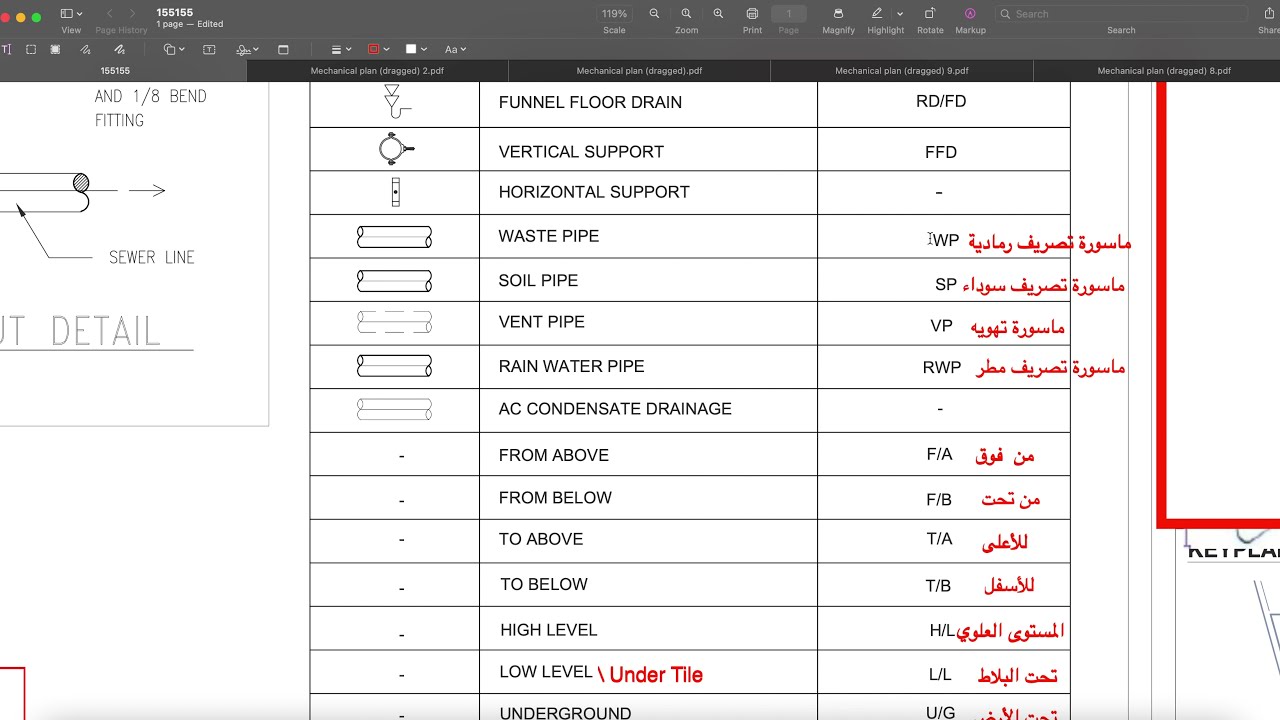Toggle the Markup toolbar
Viewport: 1280px width, 720px height.
pos(970,14)
